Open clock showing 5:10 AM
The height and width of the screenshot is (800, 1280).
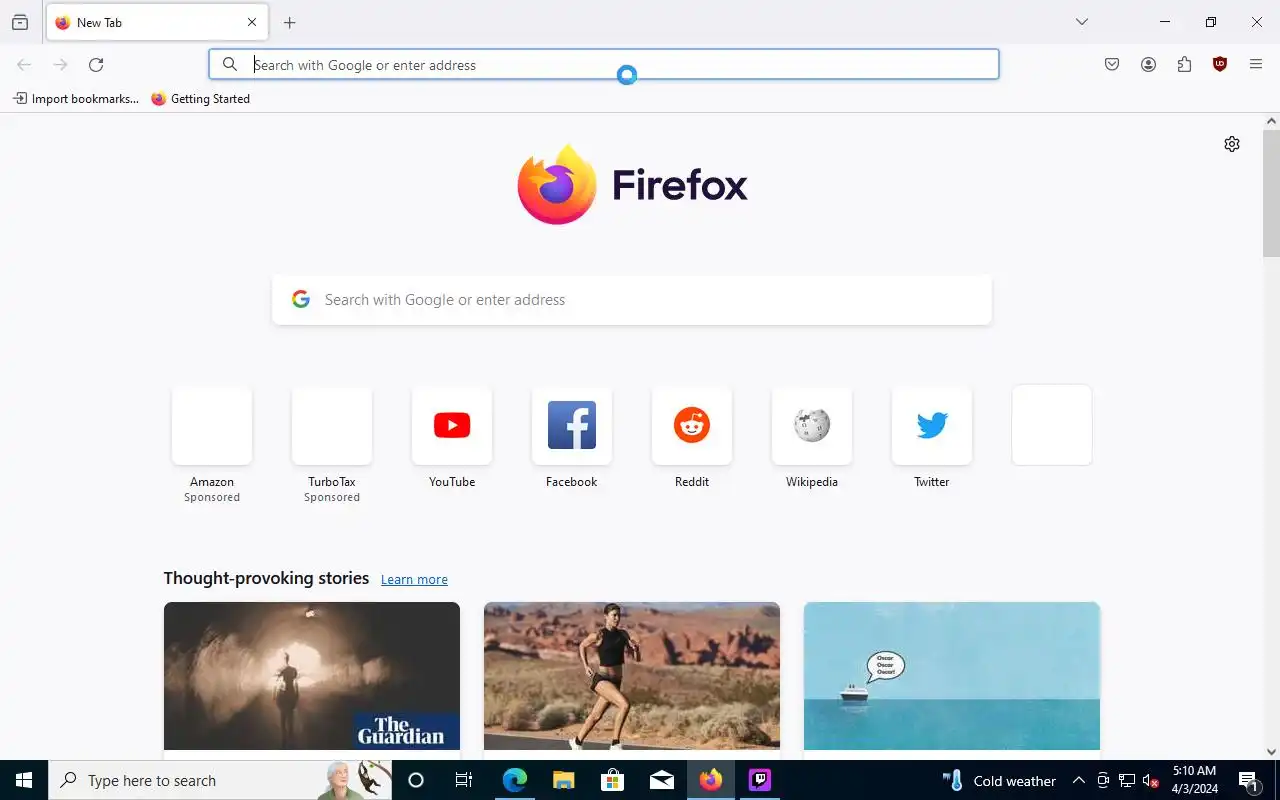[1195, 780]
